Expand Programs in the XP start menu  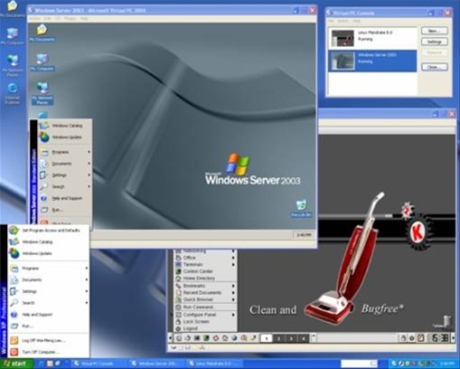point(48,268)
